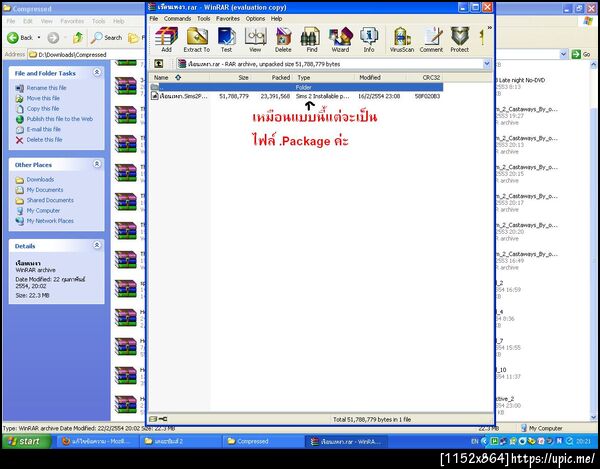Viewport: 600px width, 469px height.
Task: Click the View file icon
Action: (255, 39)
